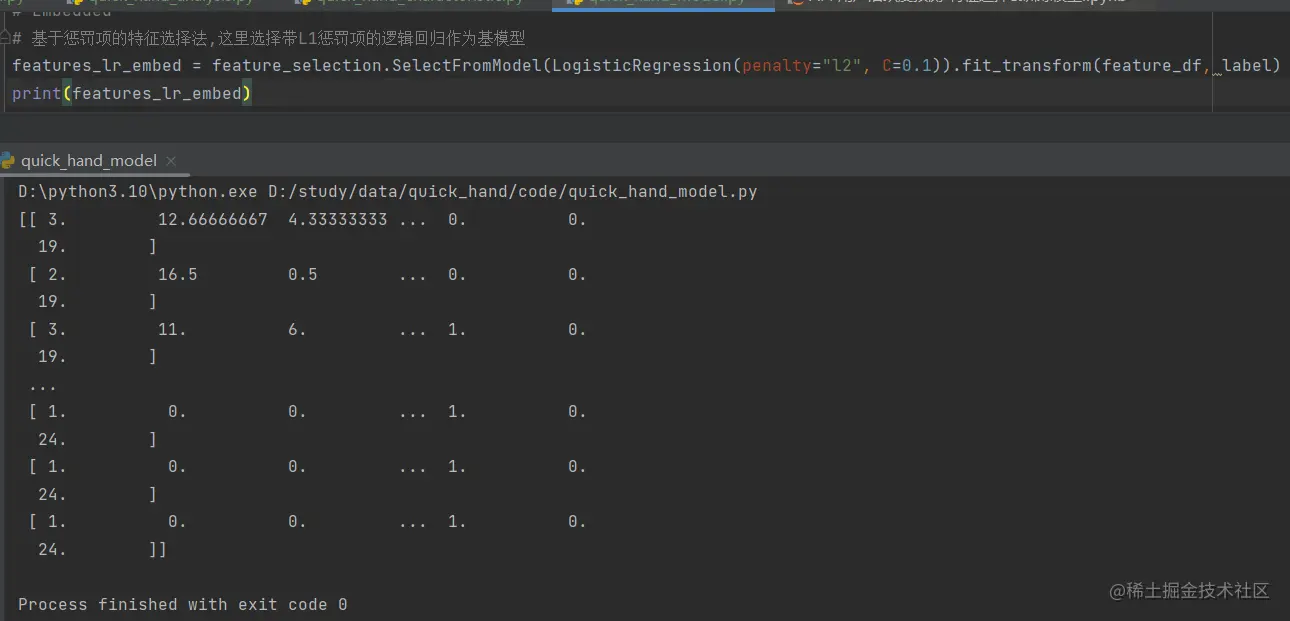Screen dimensions: 1290x621
Task: Click the print keyword in the editor
Action: 36,94
